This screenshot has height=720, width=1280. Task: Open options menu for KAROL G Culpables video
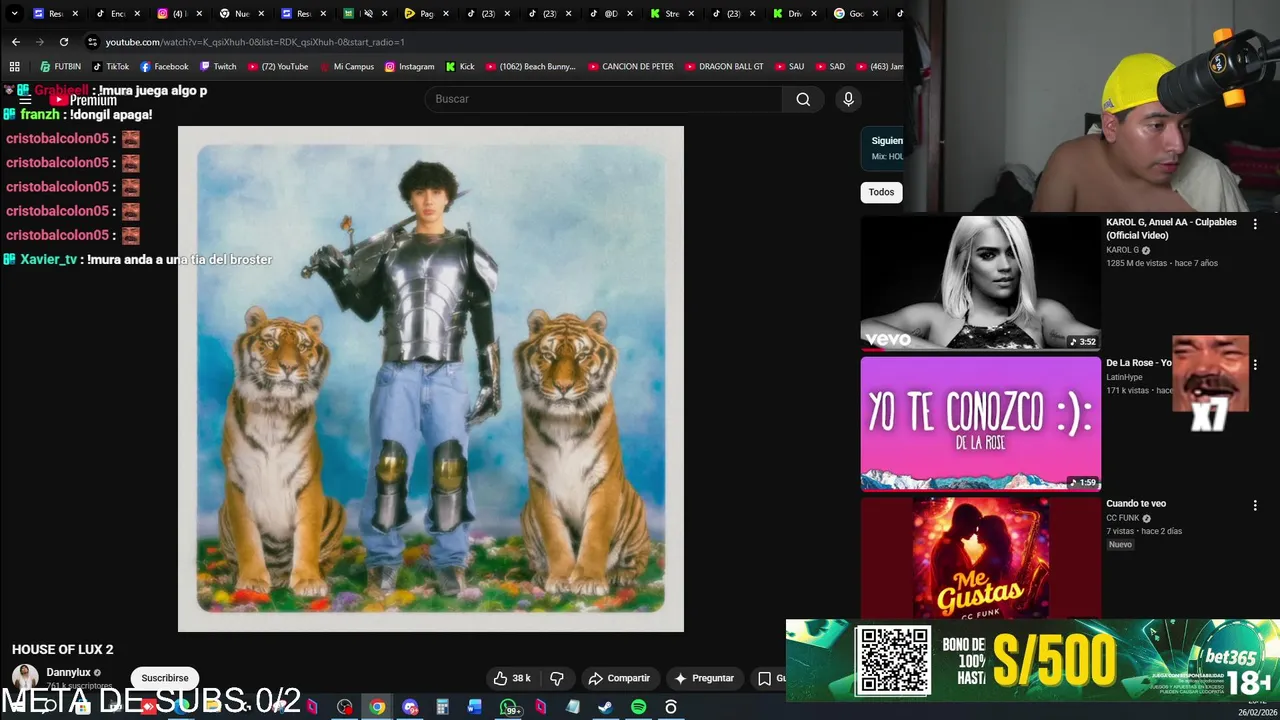(x=1255, y=225)
